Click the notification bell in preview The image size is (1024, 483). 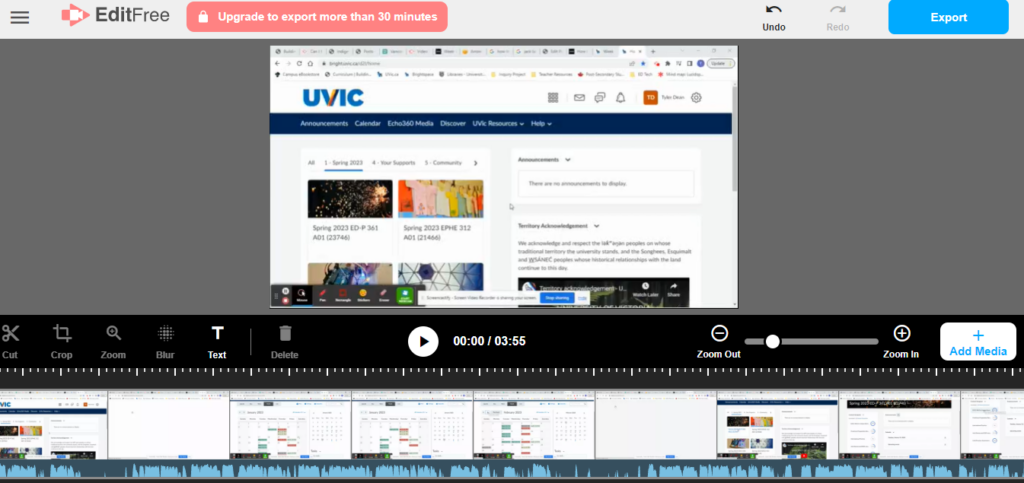pos(620,98)
